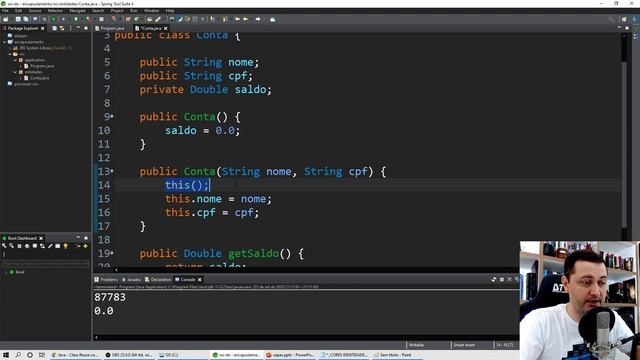Switch to OBS window on taskbar
640x360 pixels.
click(129, 355)
